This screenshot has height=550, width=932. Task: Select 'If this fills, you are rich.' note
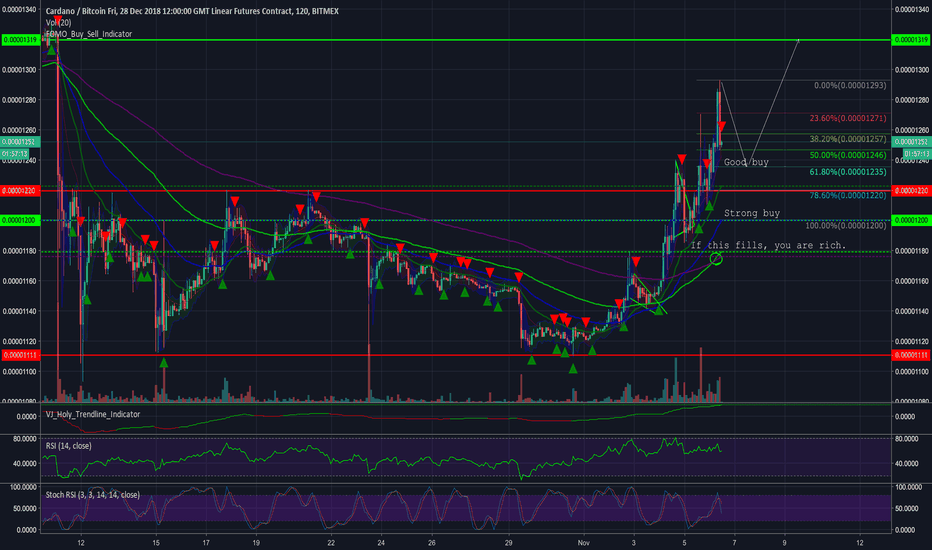click(768, 245)
